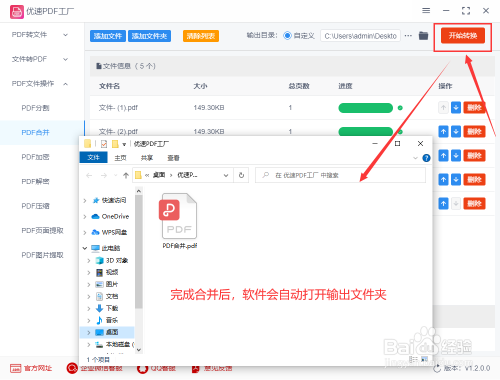Image resolution: width=500 pixels, height=380 pixels.
Task: Click progress bar of 文件- (1).pdf
Action: pyautogui.click(x=365, y=108)
